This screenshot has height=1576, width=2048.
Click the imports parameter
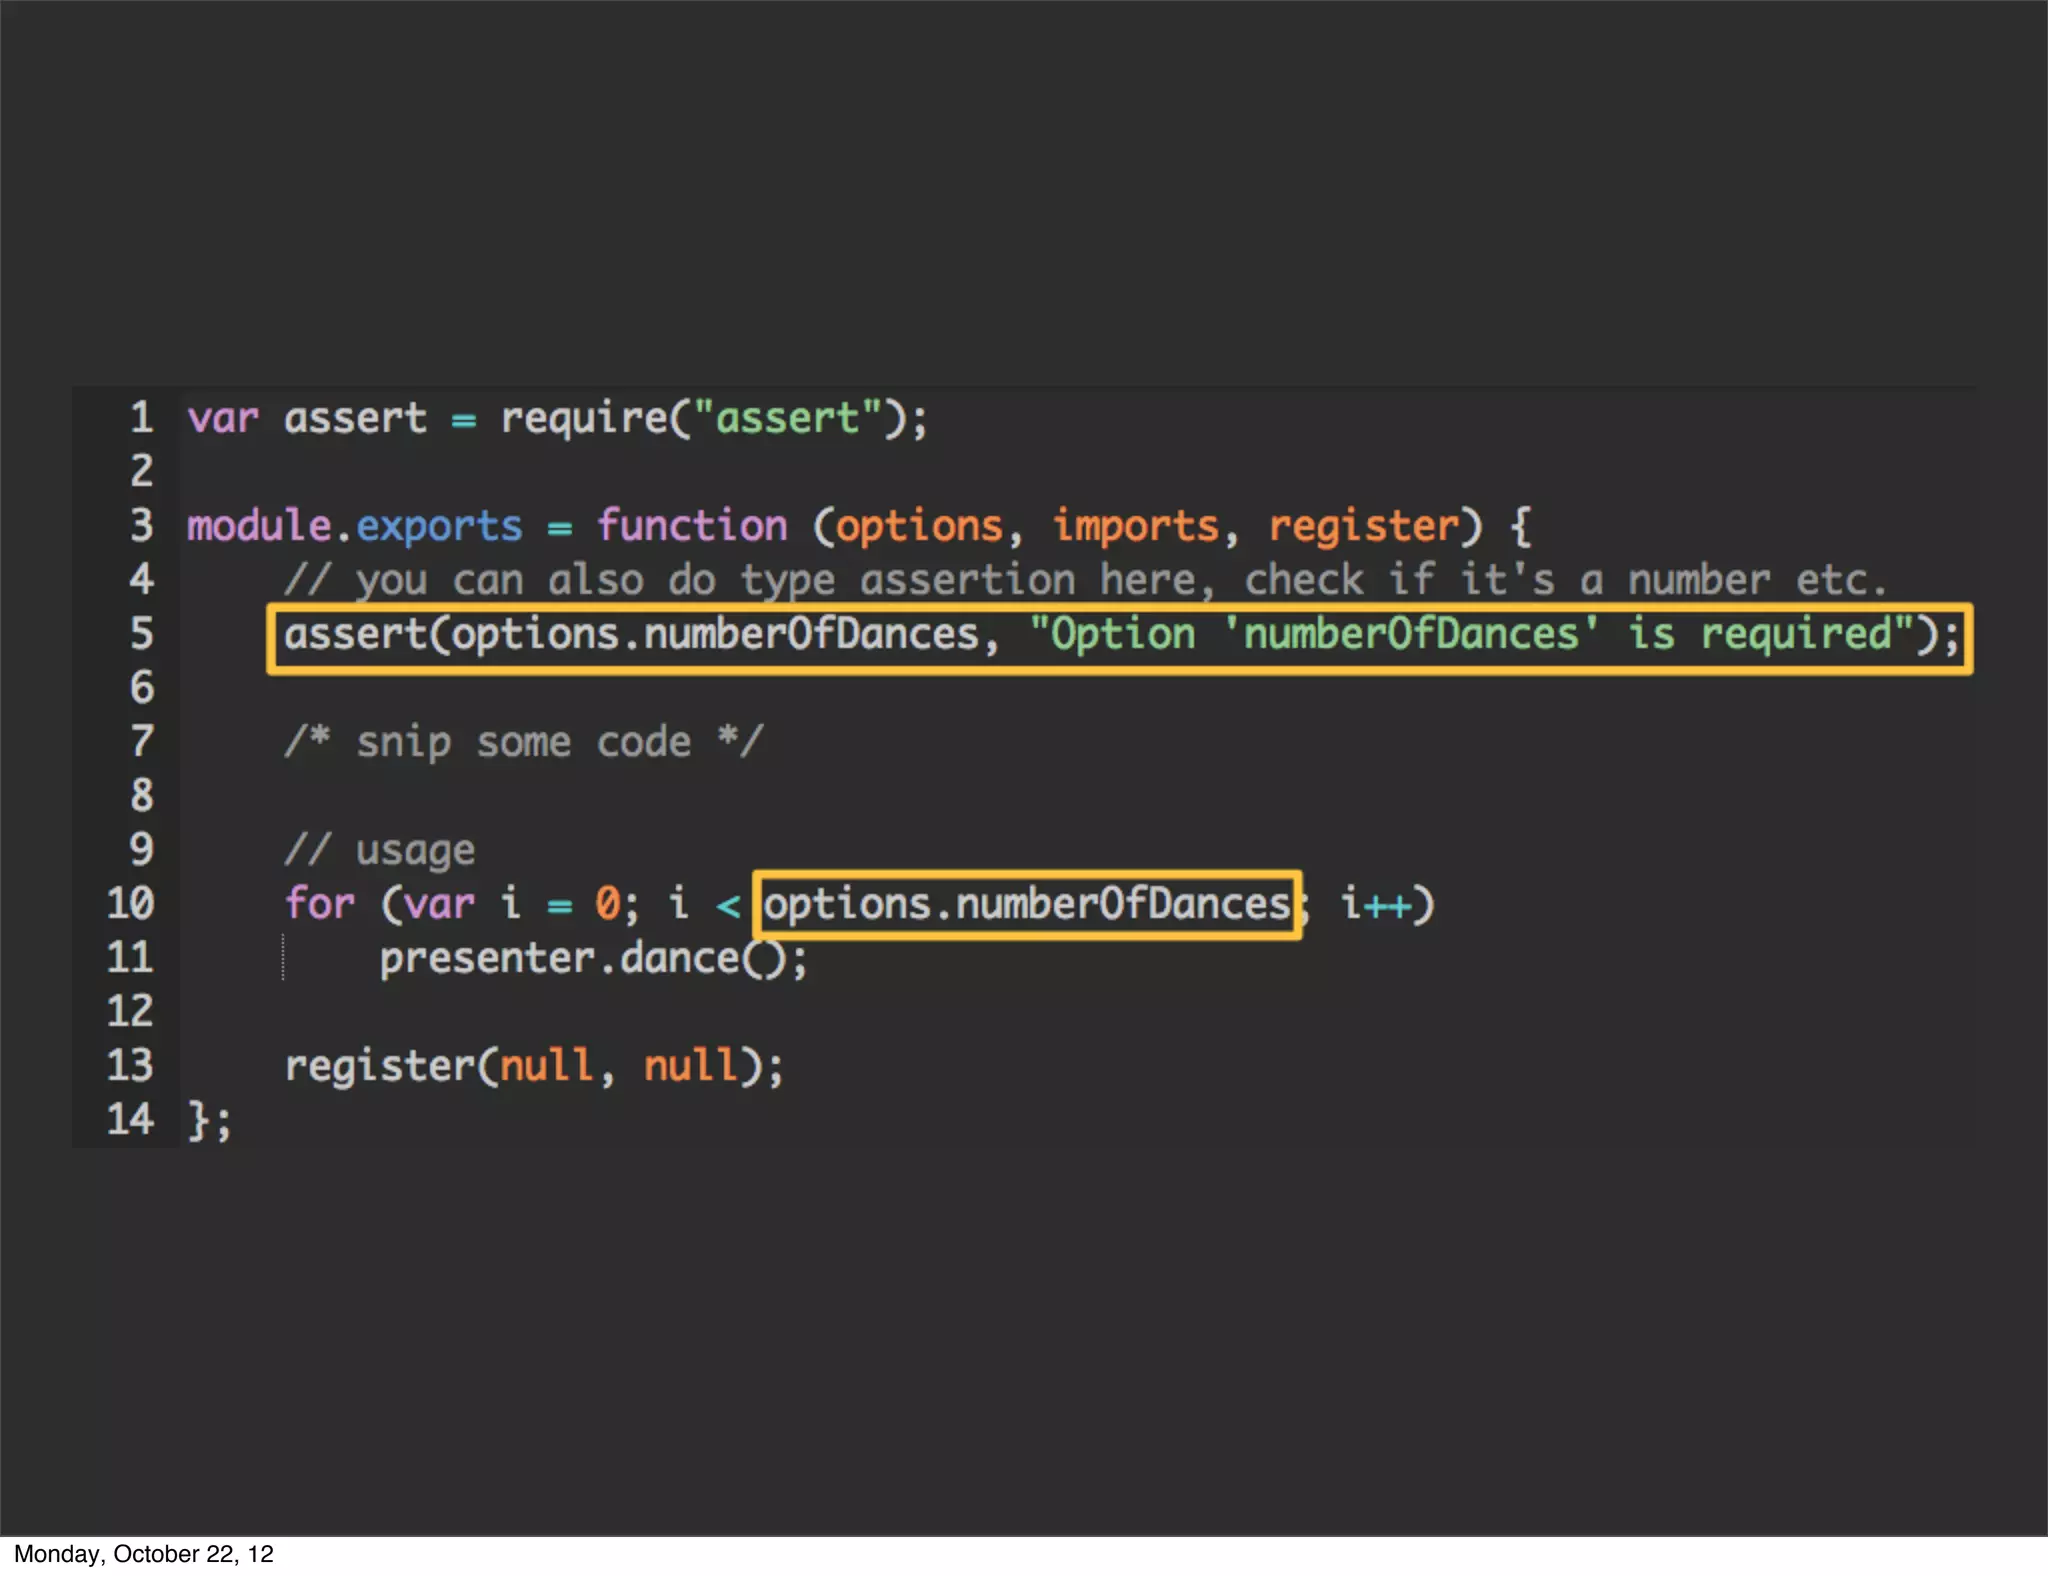1136,526
